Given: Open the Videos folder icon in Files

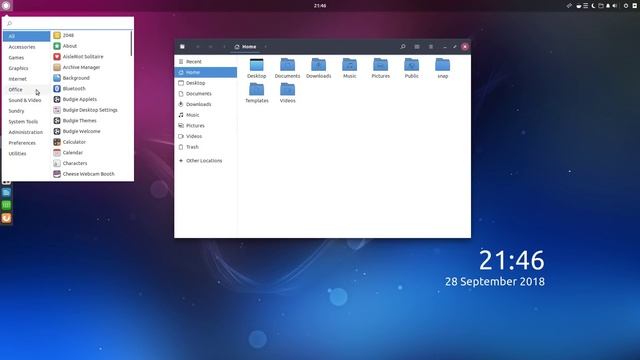Looking at the screenshot, I should point(287,93).
